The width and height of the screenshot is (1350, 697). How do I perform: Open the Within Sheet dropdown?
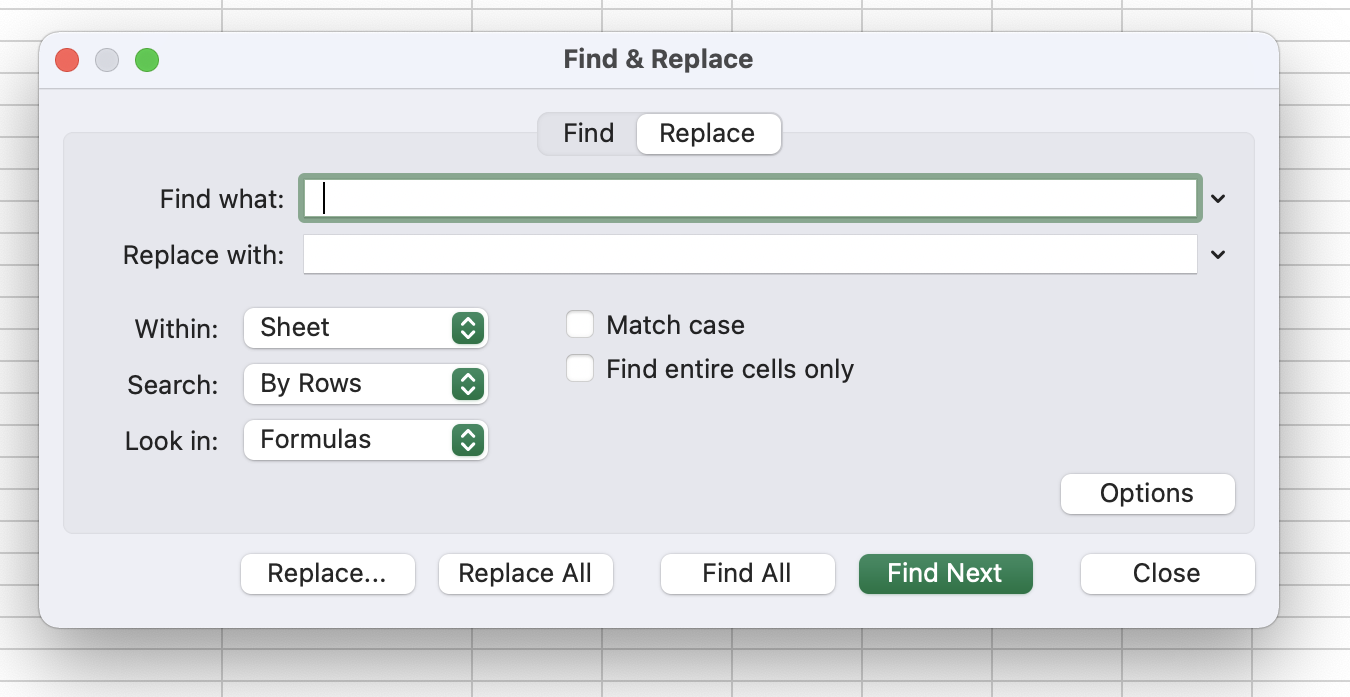pyautogui.click(x=365, y=328)
